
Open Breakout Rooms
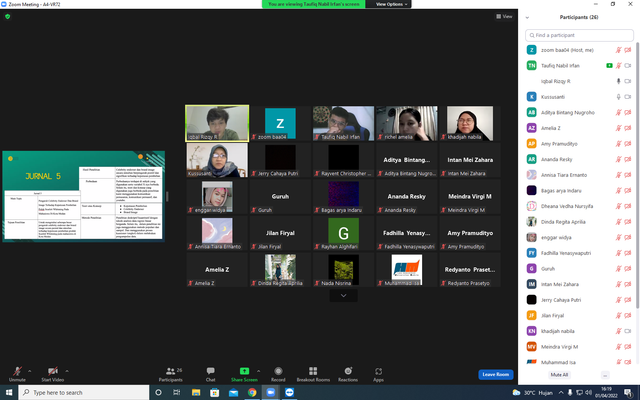tap(313, 374)
